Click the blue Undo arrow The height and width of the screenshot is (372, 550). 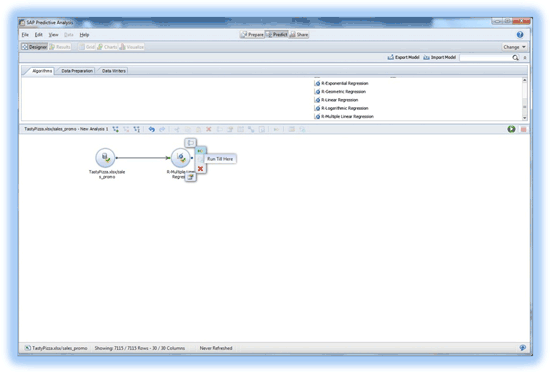(152, 129)
